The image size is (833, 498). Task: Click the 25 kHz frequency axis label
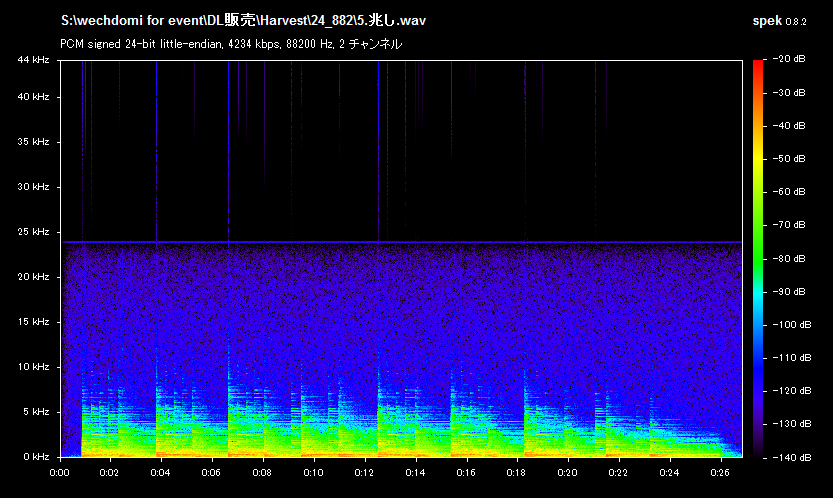[33, 232]
